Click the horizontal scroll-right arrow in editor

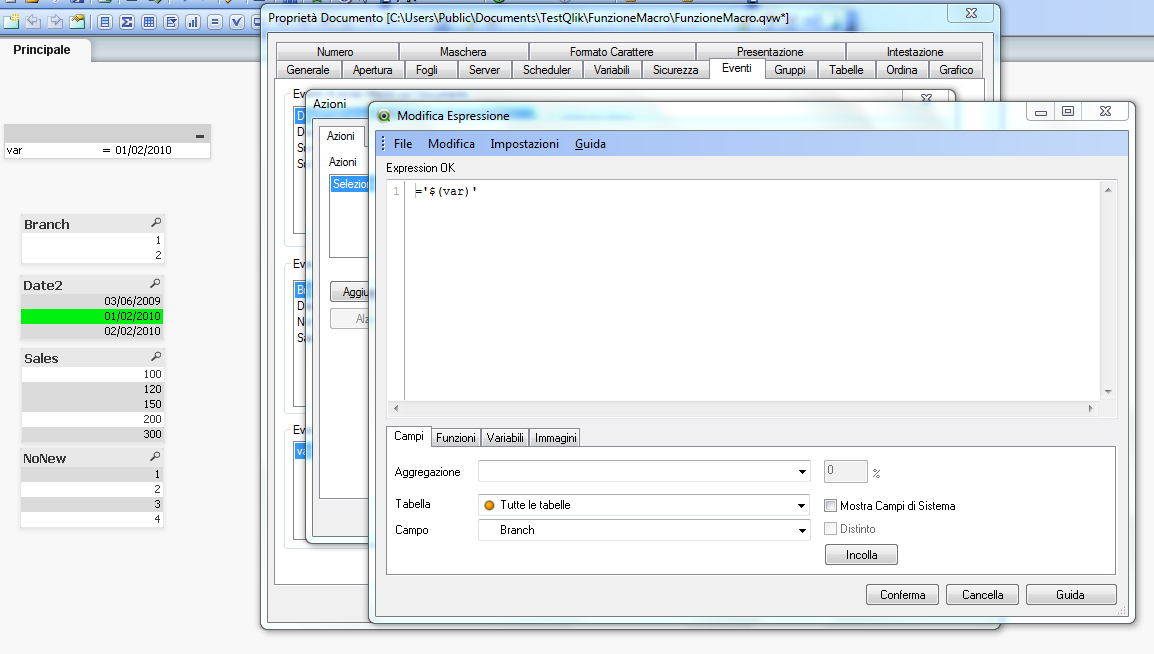tap(1091, 408)
